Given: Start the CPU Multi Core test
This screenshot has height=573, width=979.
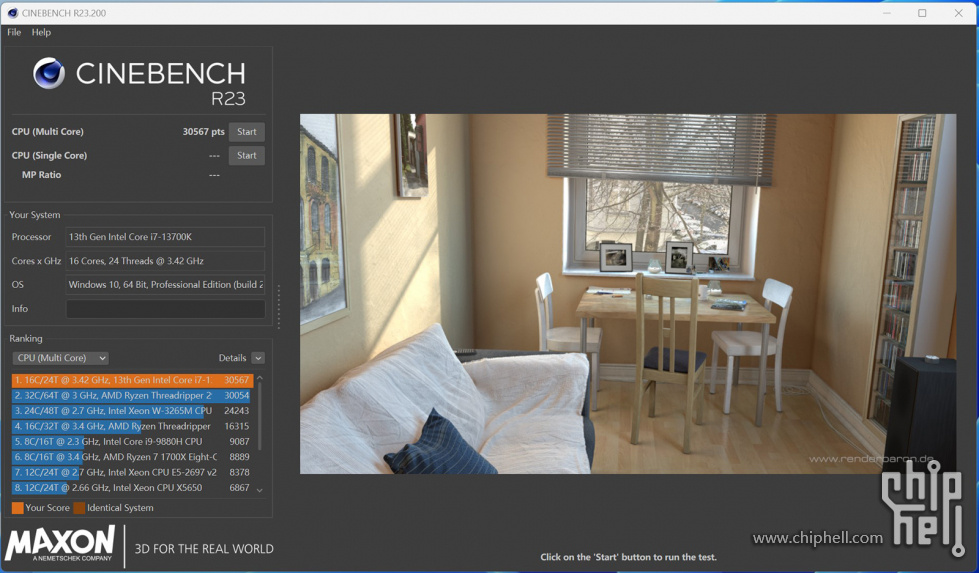Looking at the screenshot, I should (247, 132).
